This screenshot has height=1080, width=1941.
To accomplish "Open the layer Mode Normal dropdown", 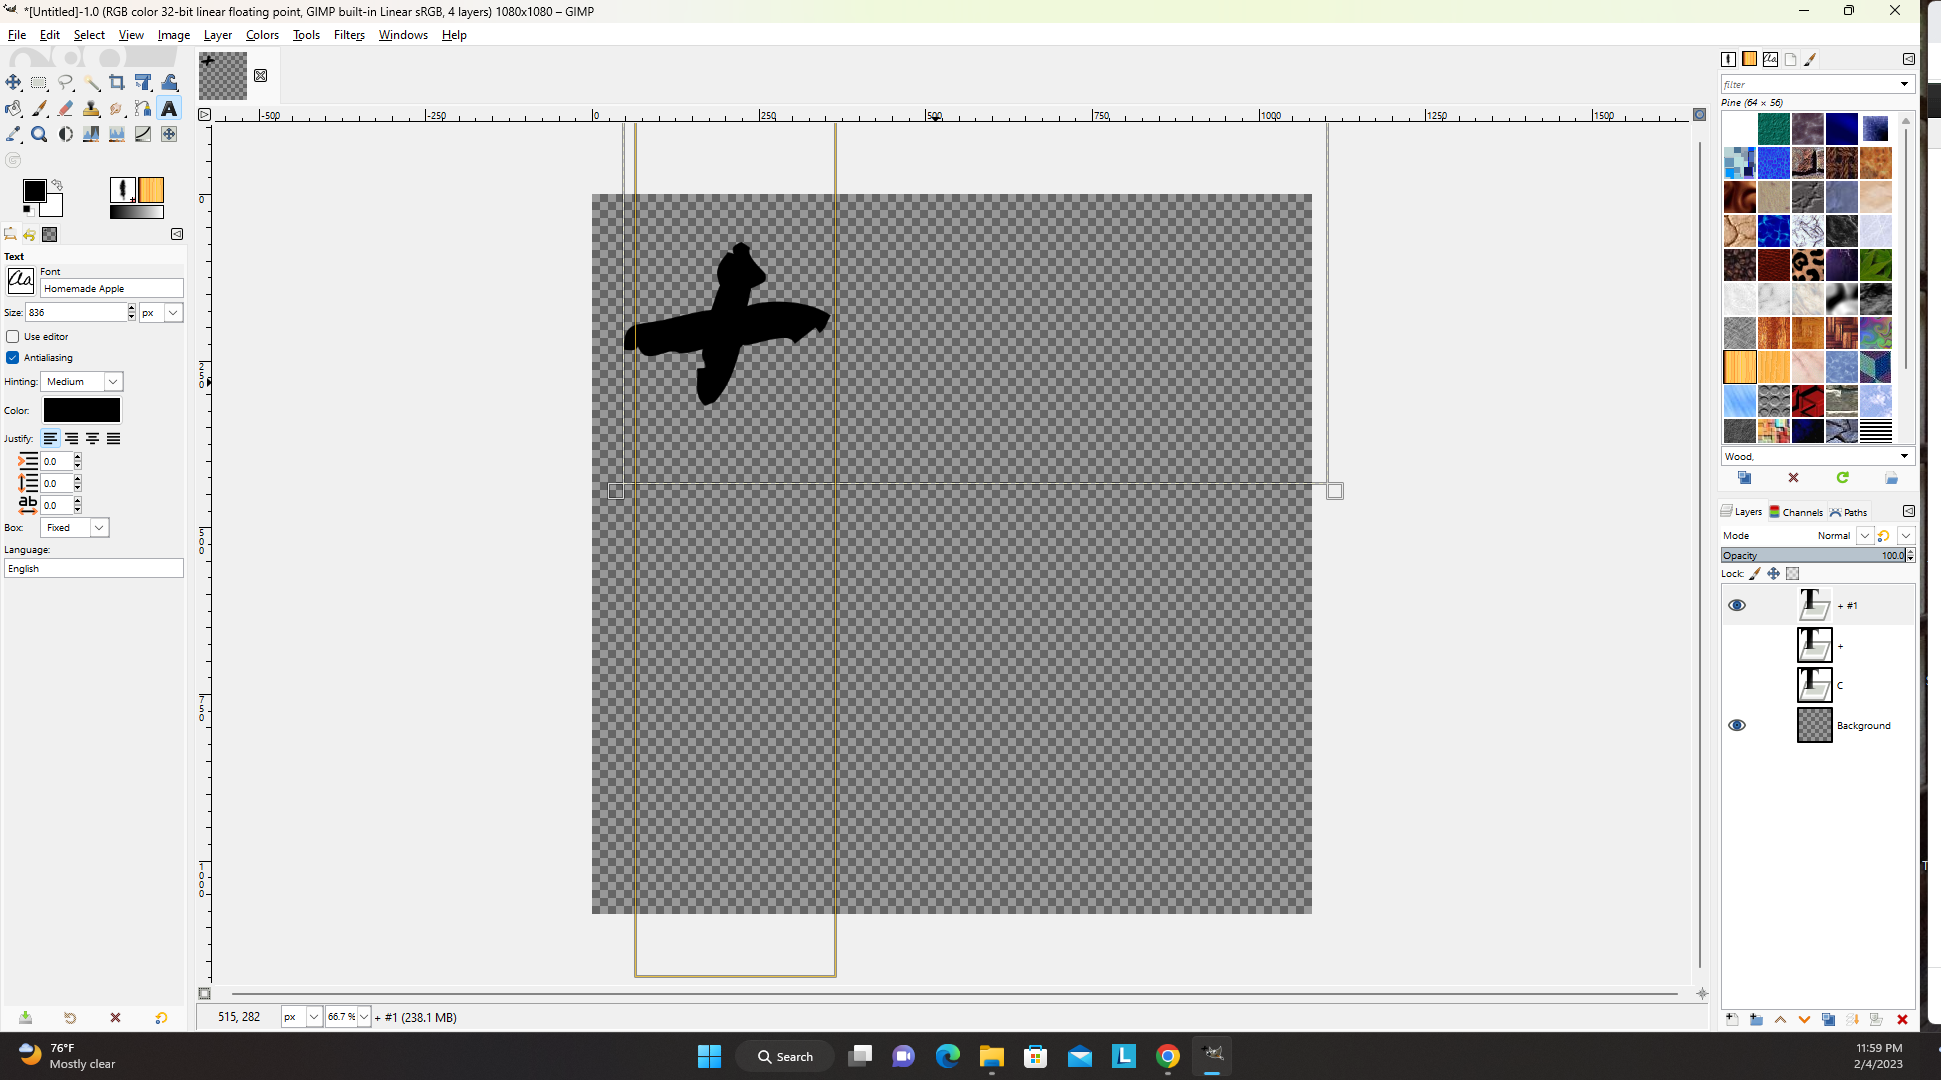I will click(1864, 536).
